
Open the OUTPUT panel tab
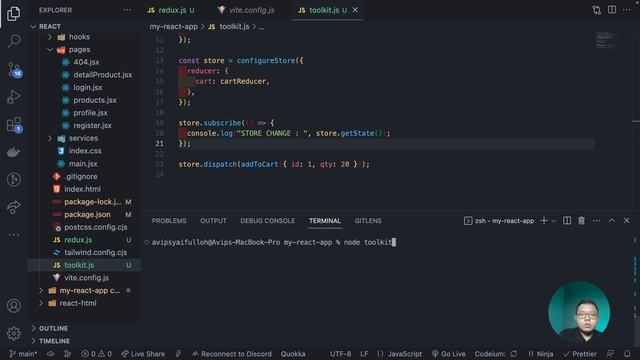click(x=213, y=220)
